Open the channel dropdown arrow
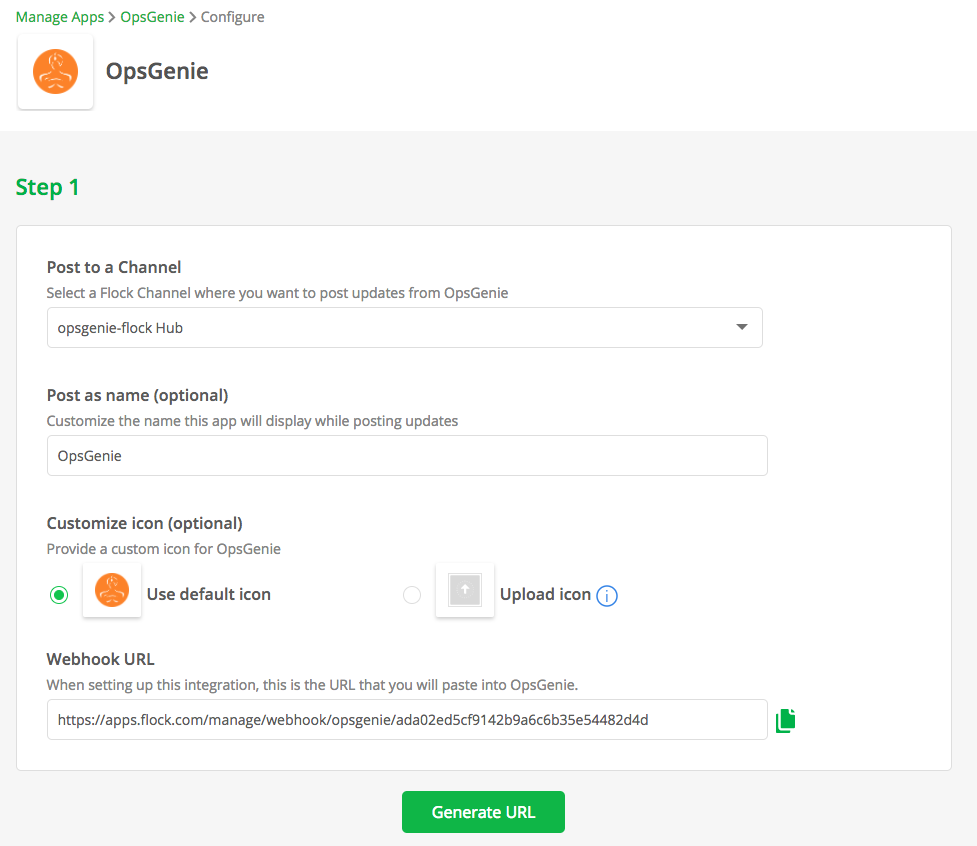977x846 pixels. 741,327
